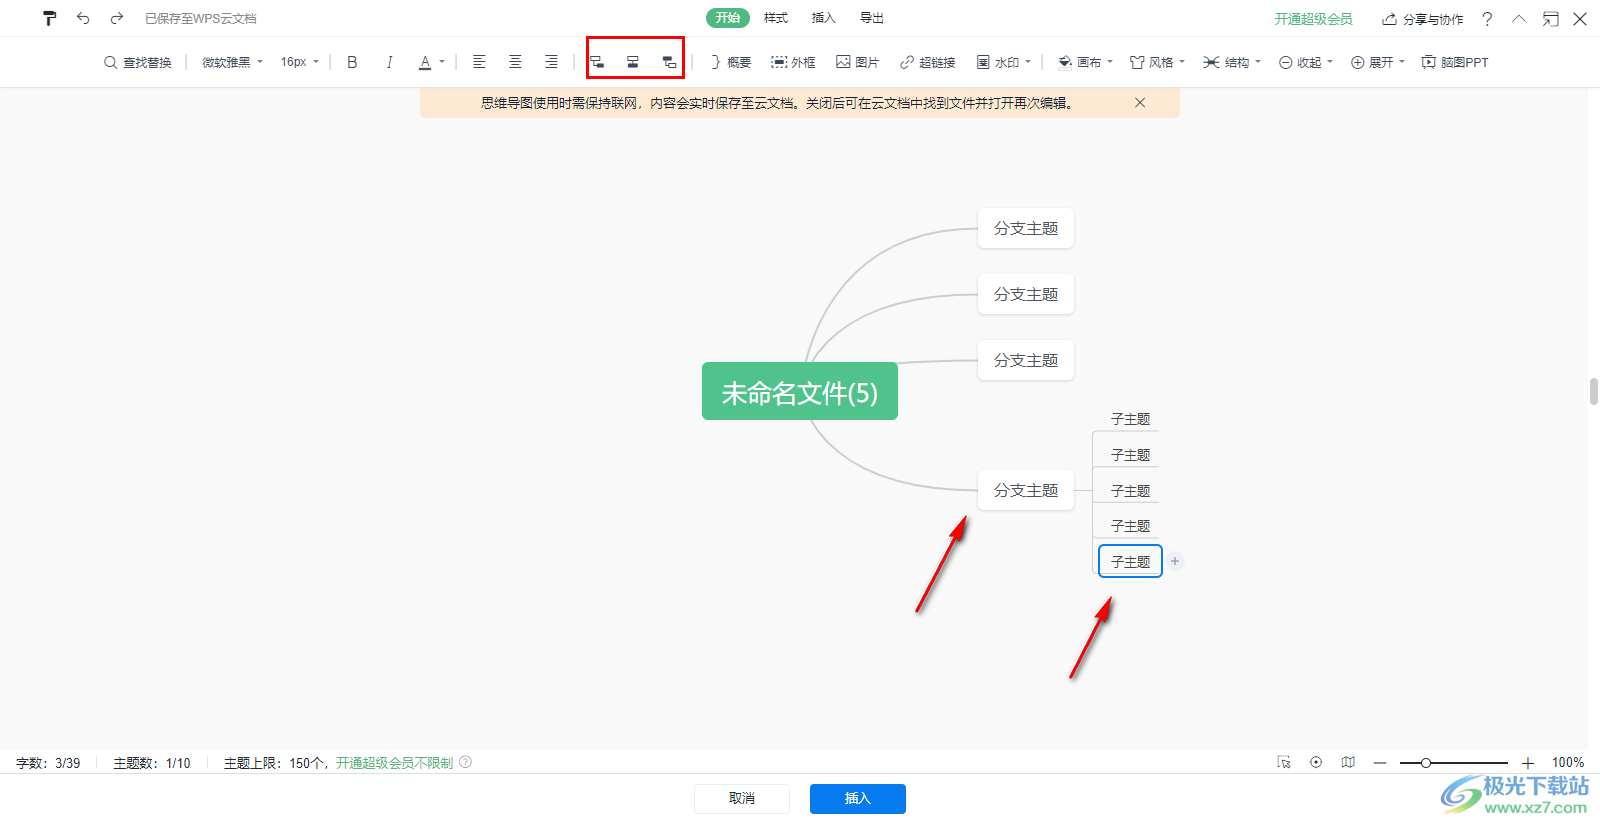The width and height of the screenshot is (1600, 824).
Task: Click the blue 插入 insert button
Action: coord(858,798)
